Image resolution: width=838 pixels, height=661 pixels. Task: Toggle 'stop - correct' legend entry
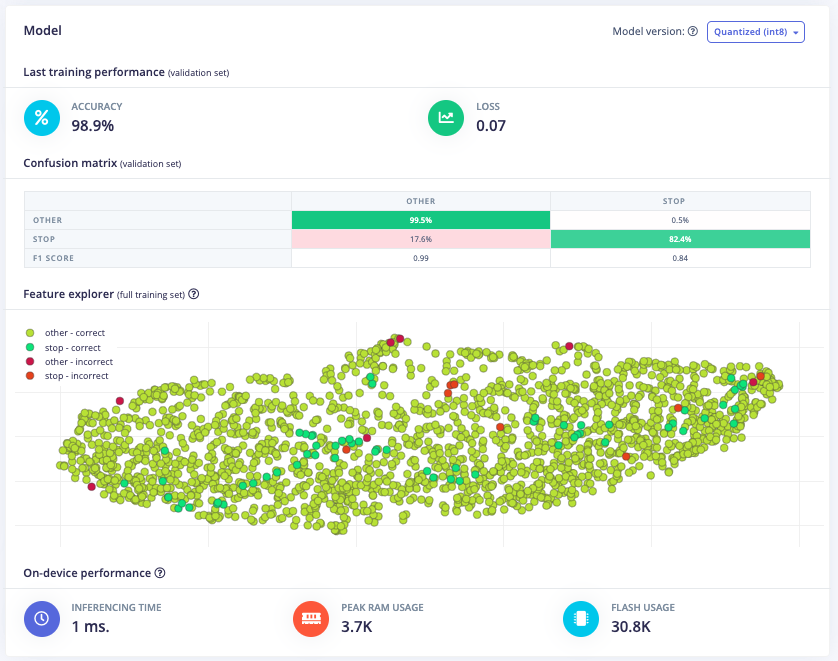[x=64, y=348]
